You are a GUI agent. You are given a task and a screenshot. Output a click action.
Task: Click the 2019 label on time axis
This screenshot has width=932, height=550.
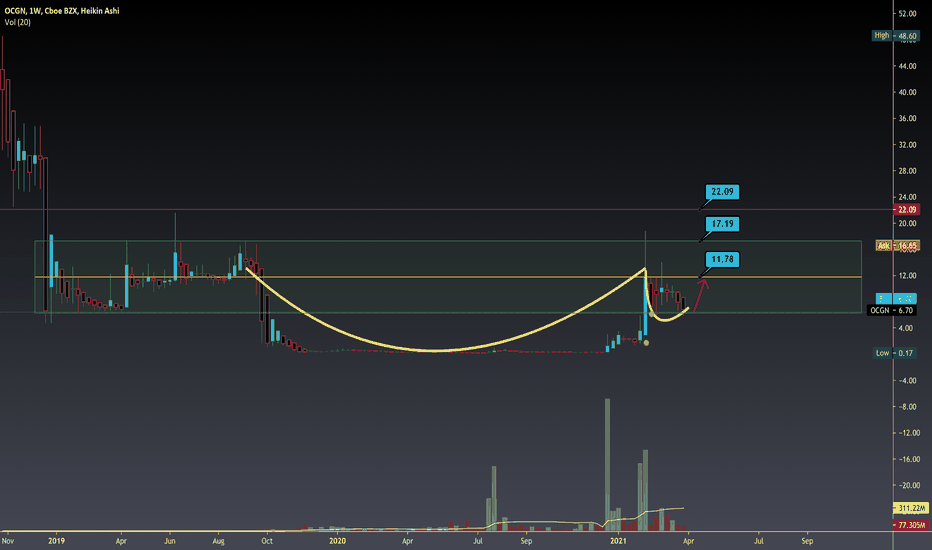click(x=56, y=541)
